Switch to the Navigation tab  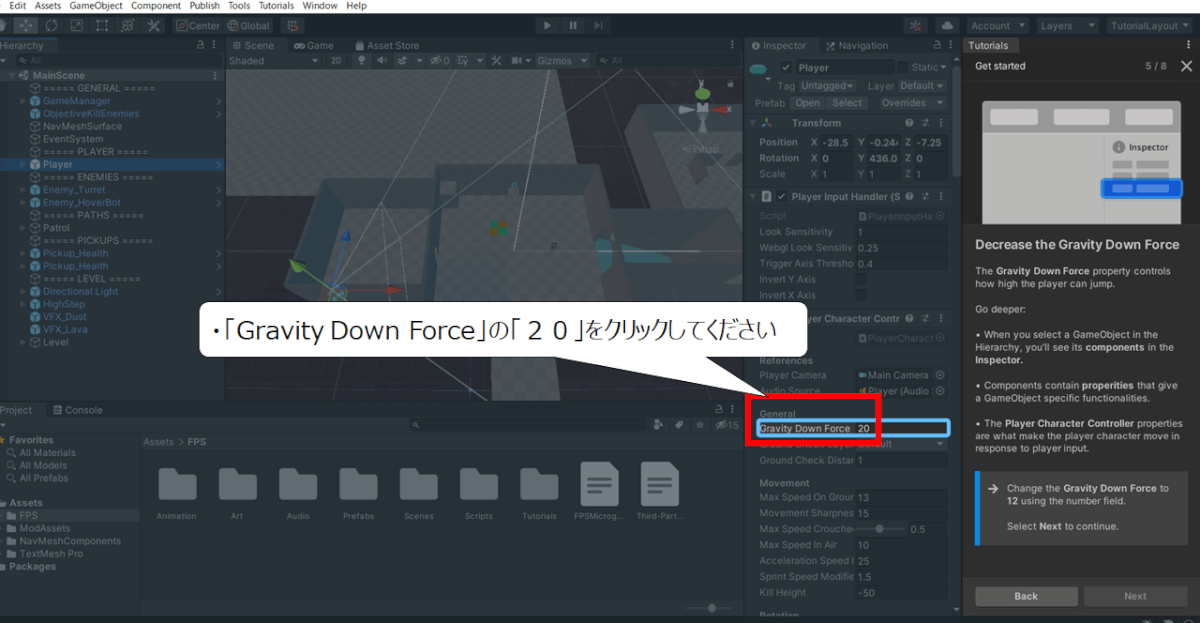click(x=856, y=45)
